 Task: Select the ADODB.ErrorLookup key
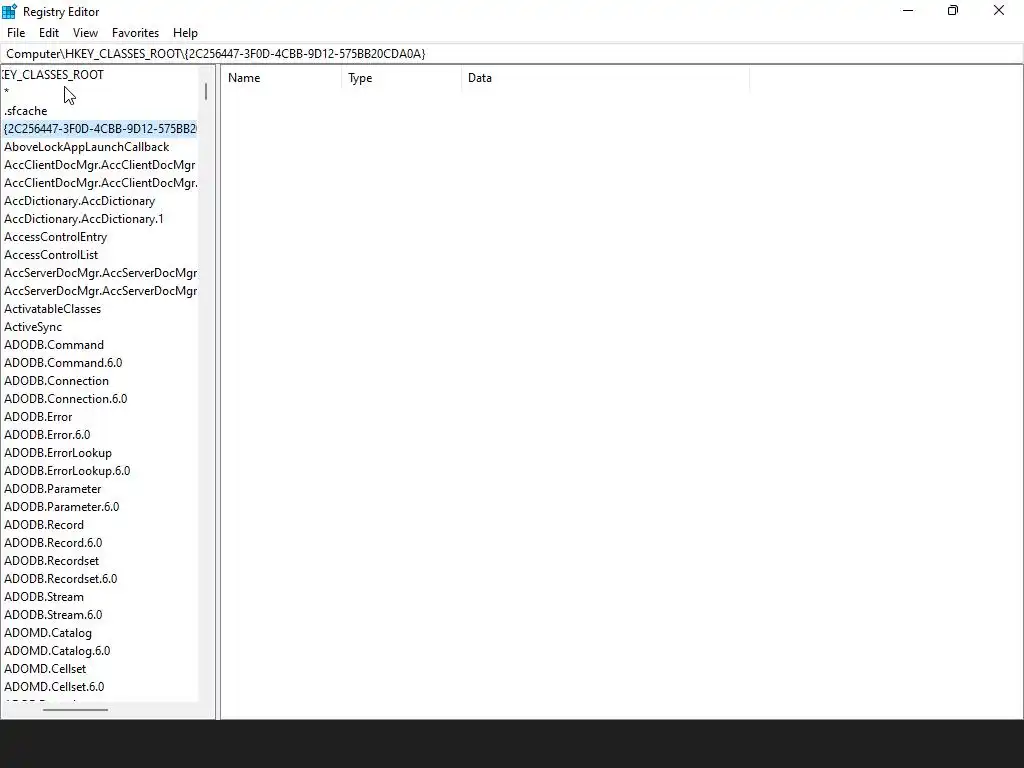(x=57, y=453)
